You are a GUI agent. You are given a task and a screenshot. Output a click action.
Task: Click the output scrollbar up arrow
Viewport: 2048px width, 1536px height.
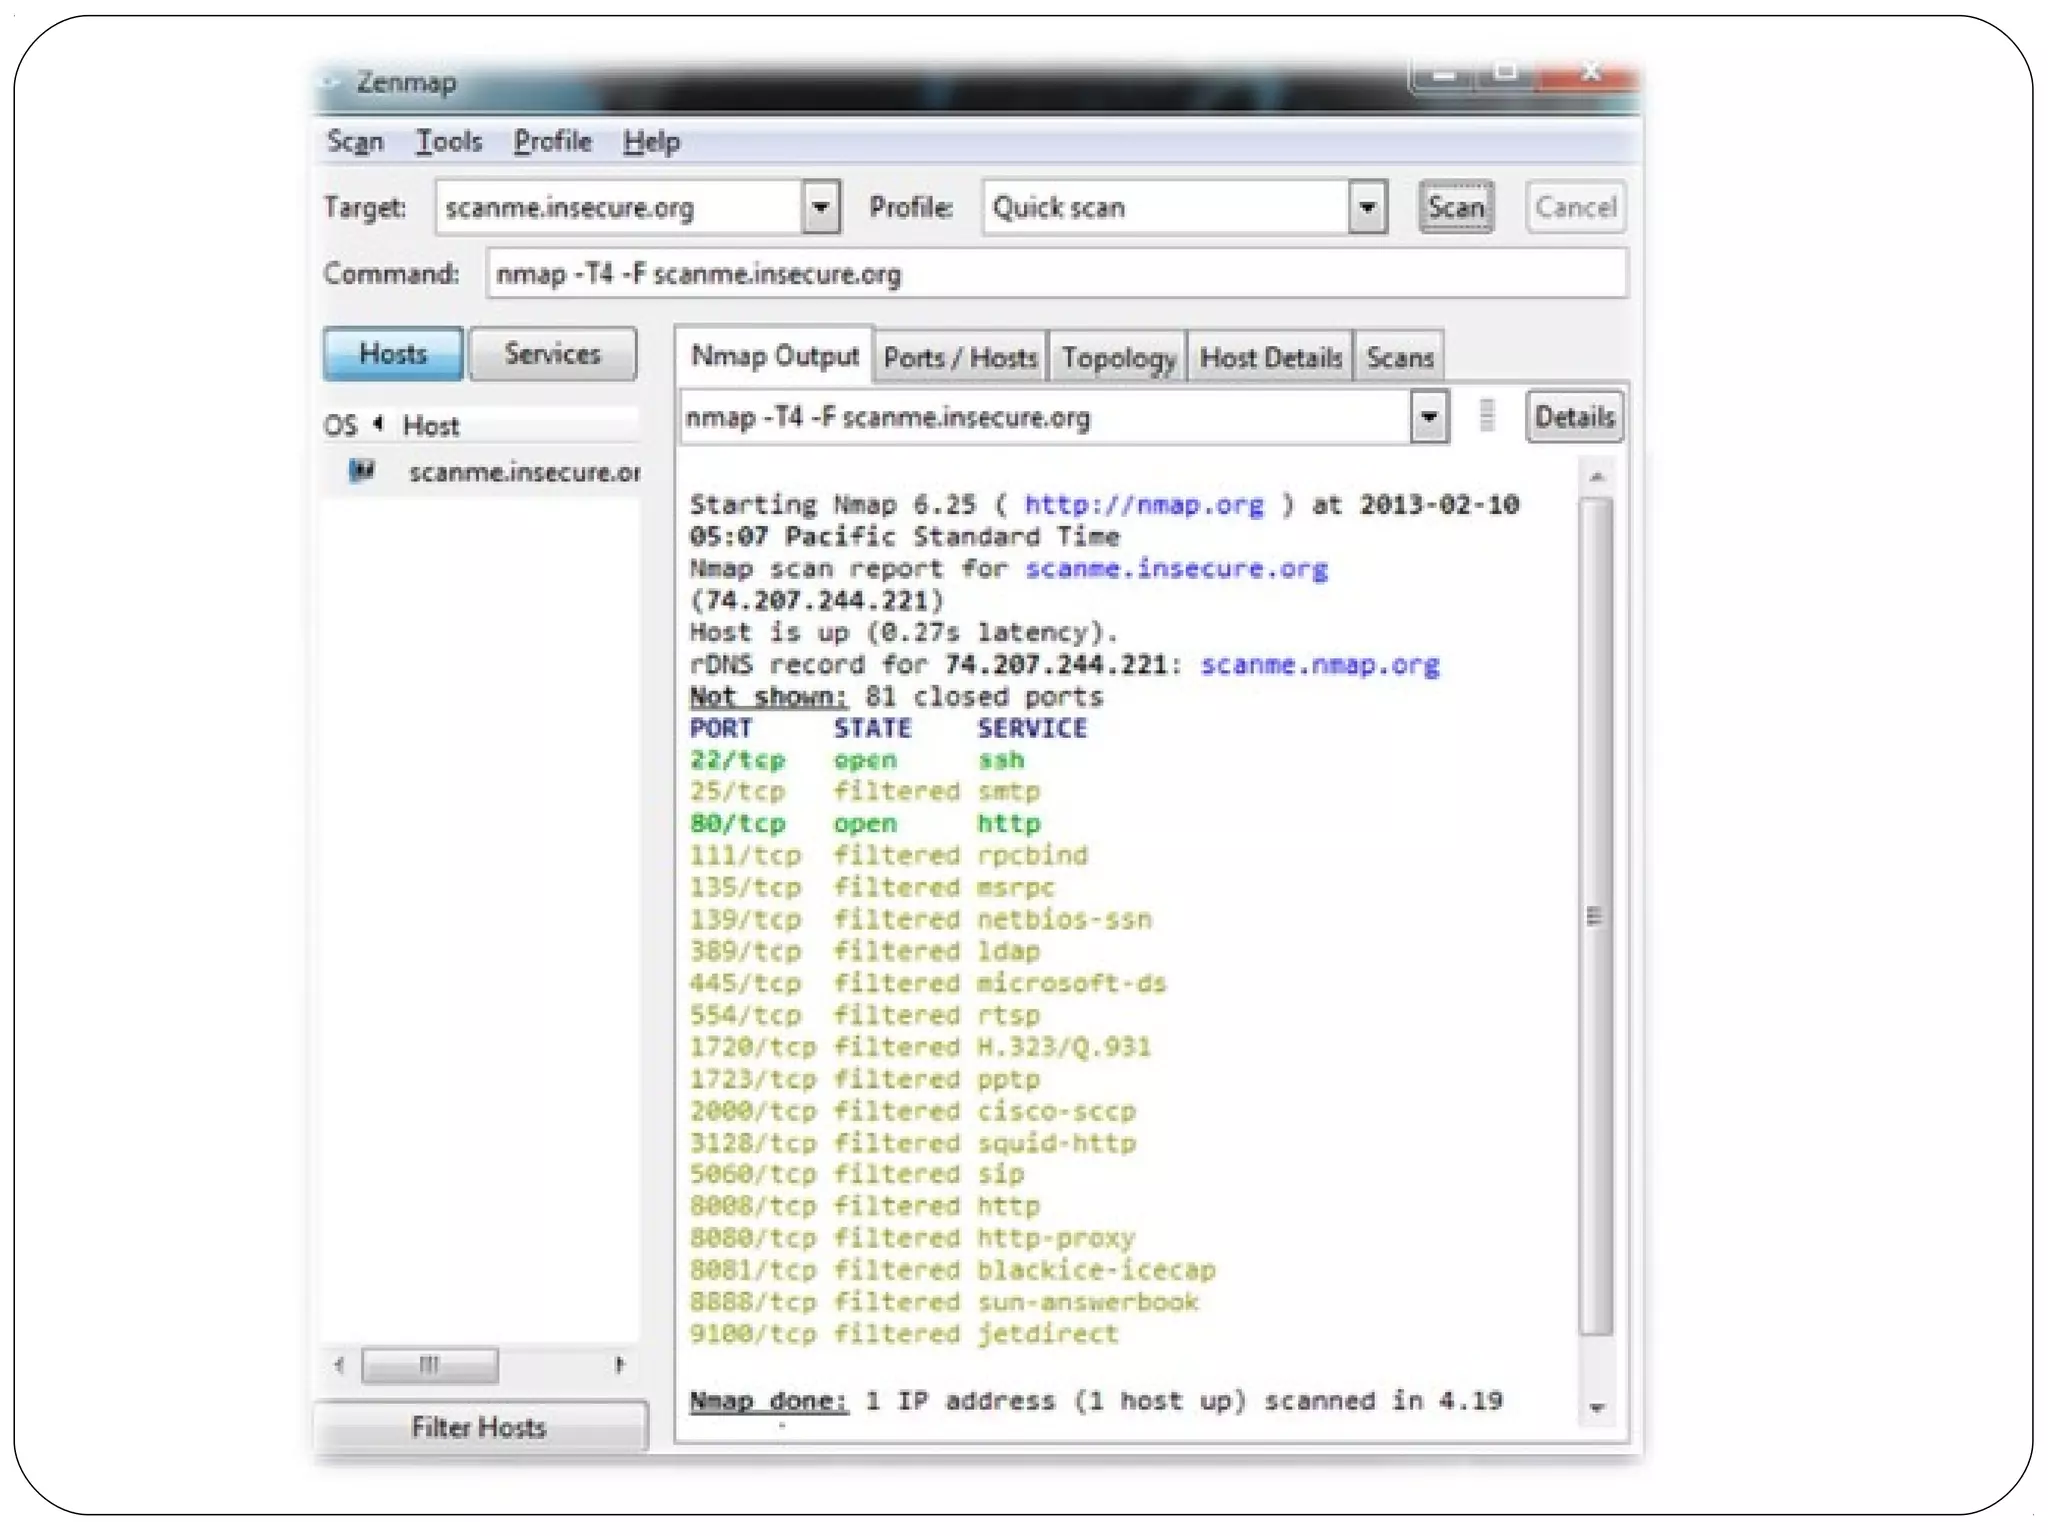1597,477
